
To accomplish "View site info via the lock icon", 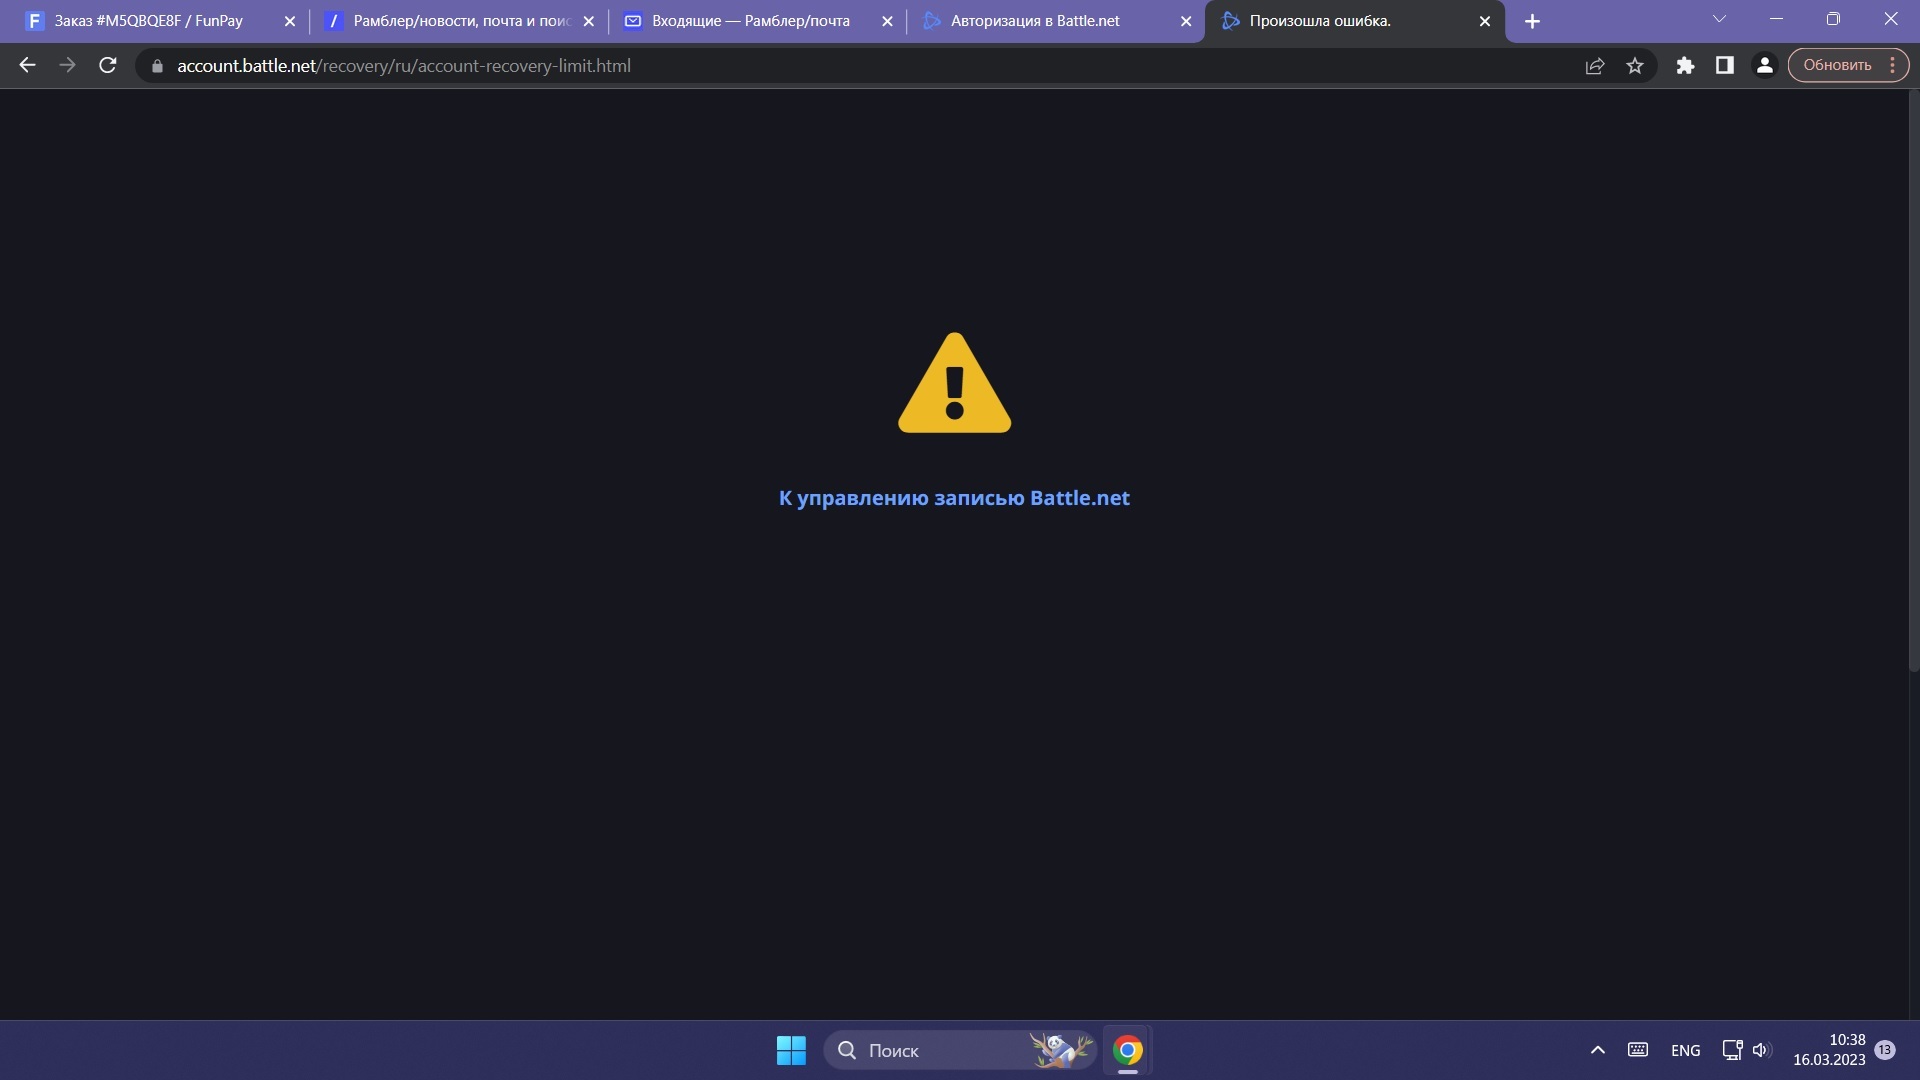I will (157, 66).
